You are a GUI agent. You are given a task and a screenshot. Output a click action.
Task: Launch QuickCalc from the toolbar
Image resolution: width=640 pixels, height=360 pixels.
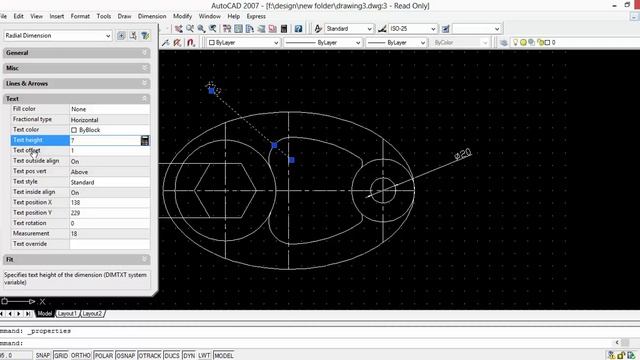284,29
